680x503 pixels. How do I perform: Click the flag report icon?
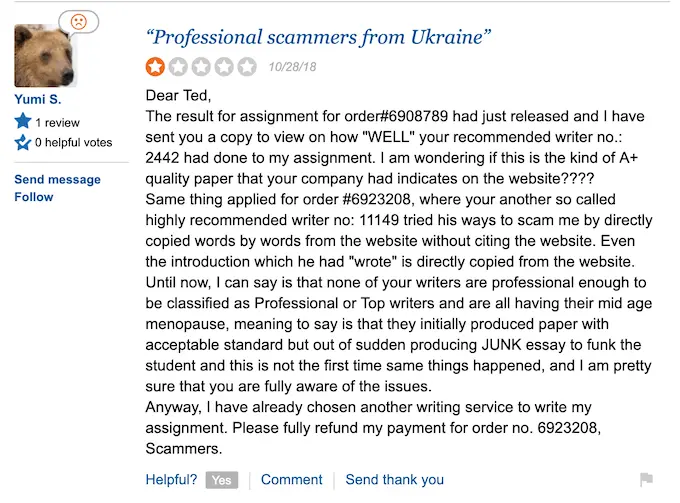pyautogui.click(x=646, y=480)
